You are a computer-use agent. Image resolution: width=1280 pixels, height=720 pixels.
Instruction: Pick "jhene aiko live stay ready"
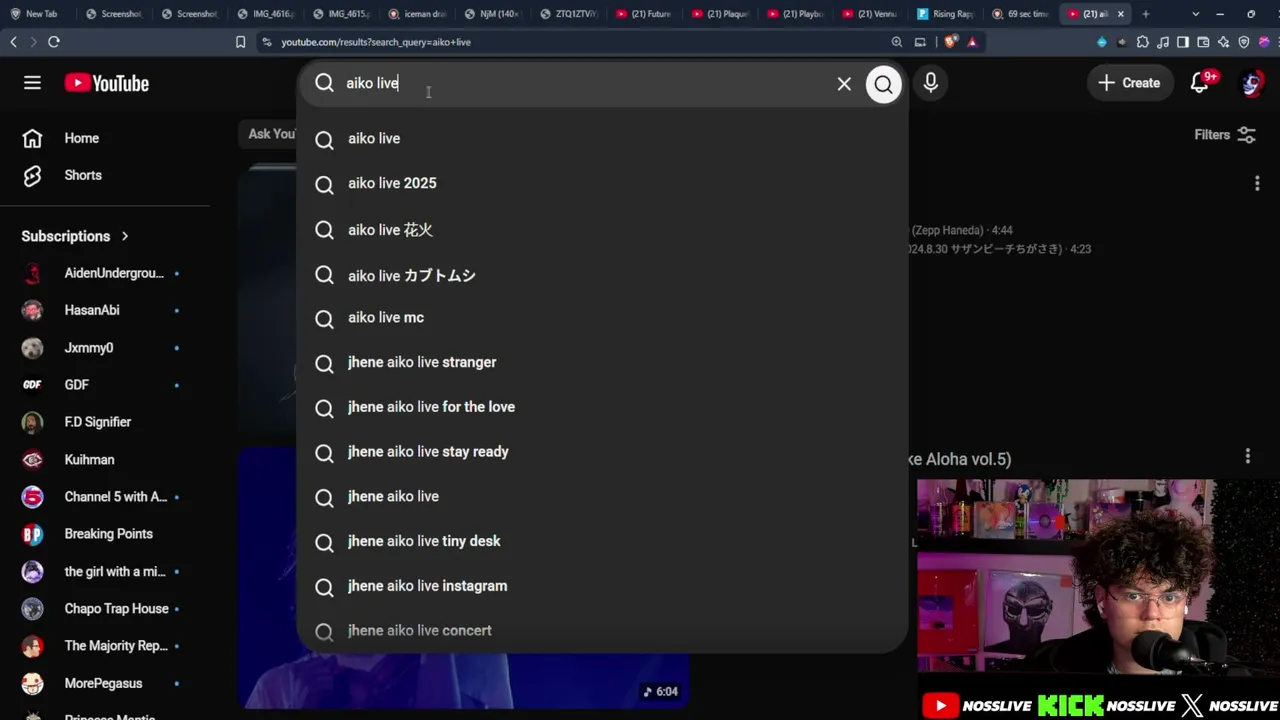coord(602,452)
